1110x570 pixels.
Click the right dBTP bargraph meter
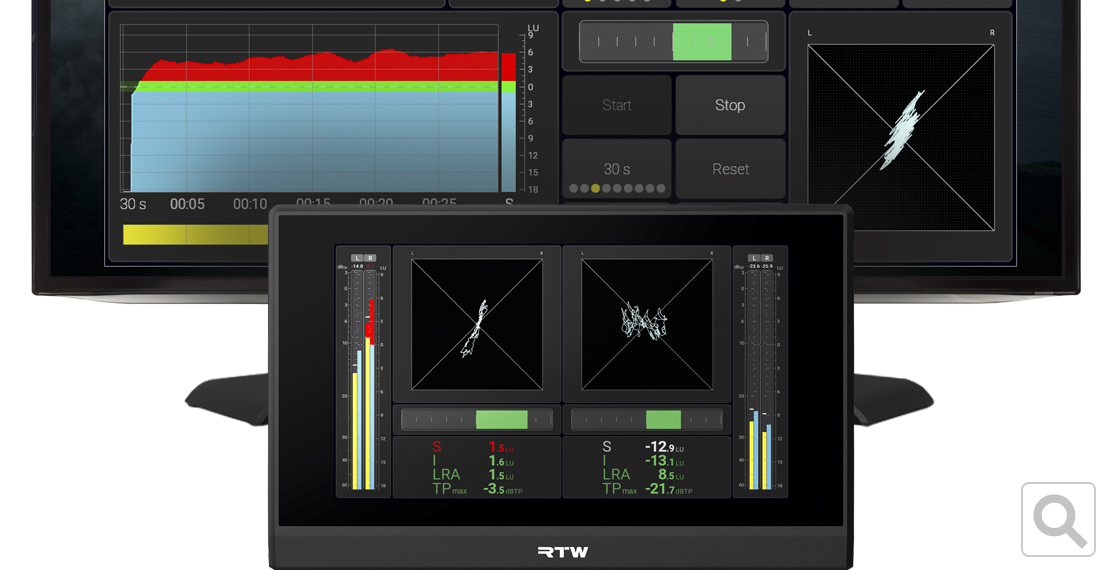click(x=760, y=378)
